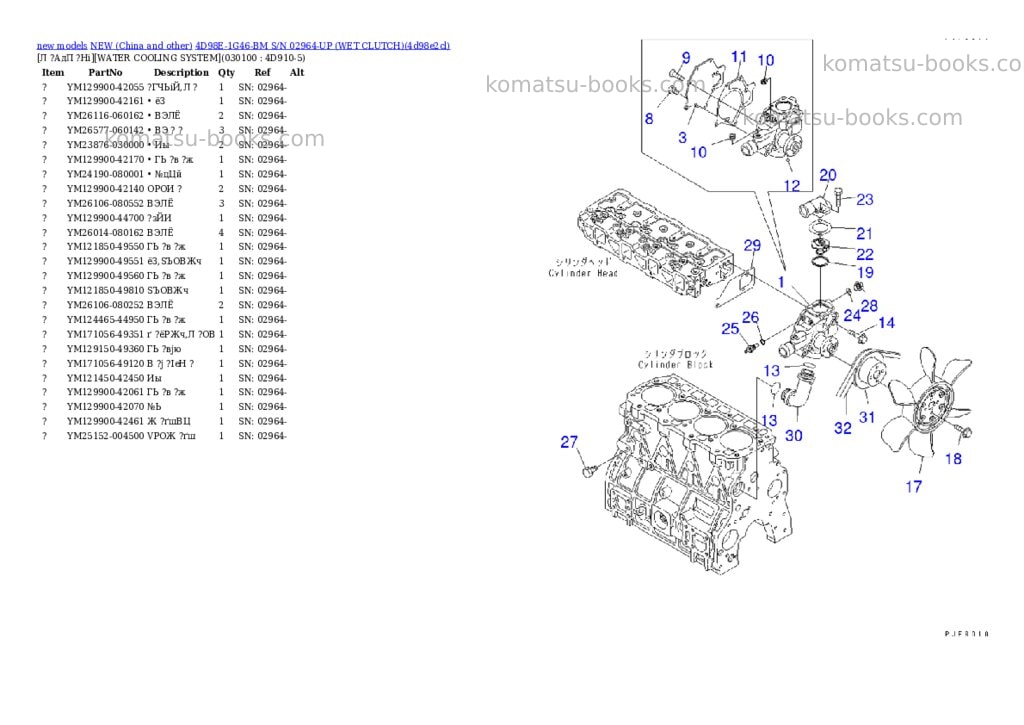Click diagram callout number 20
This screenshot has width=1024, height=725.
[x=827, y=175]
